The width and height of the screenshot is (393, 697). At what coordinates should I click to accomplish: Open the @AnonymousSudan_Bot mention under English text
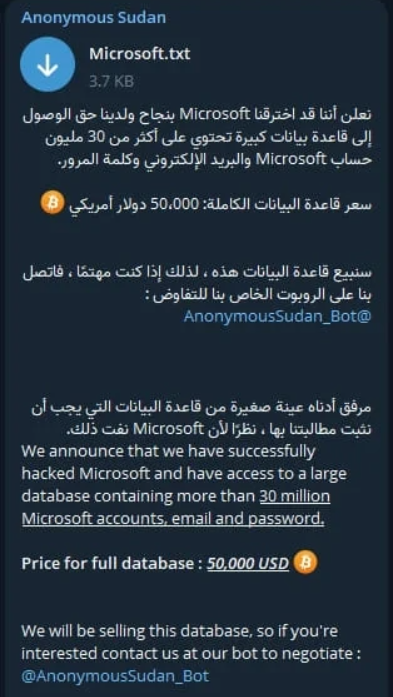115,676
